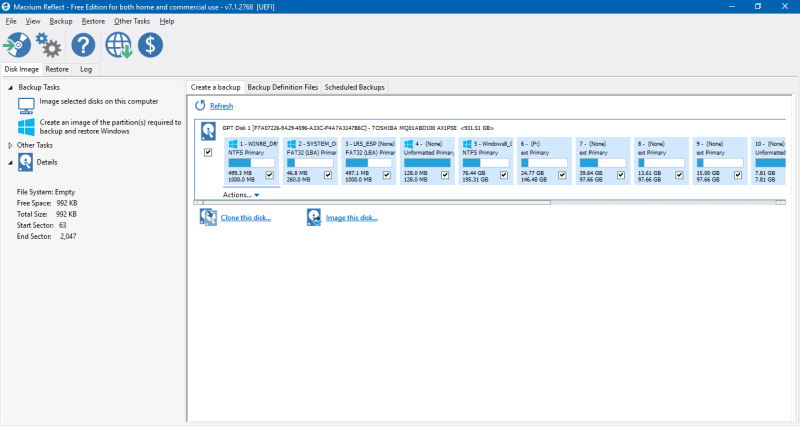Click the Macrium Reflect title bar app icon
The image size is (800, 426).
pyautogui.click(x=6, y=7)
